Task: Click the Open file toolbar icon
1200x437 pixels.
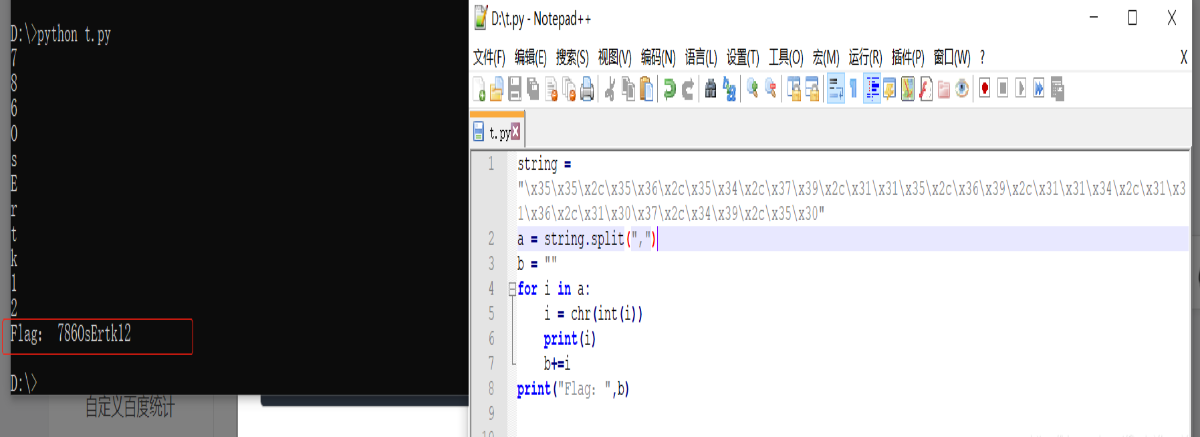Action: (x=496, y=89)
